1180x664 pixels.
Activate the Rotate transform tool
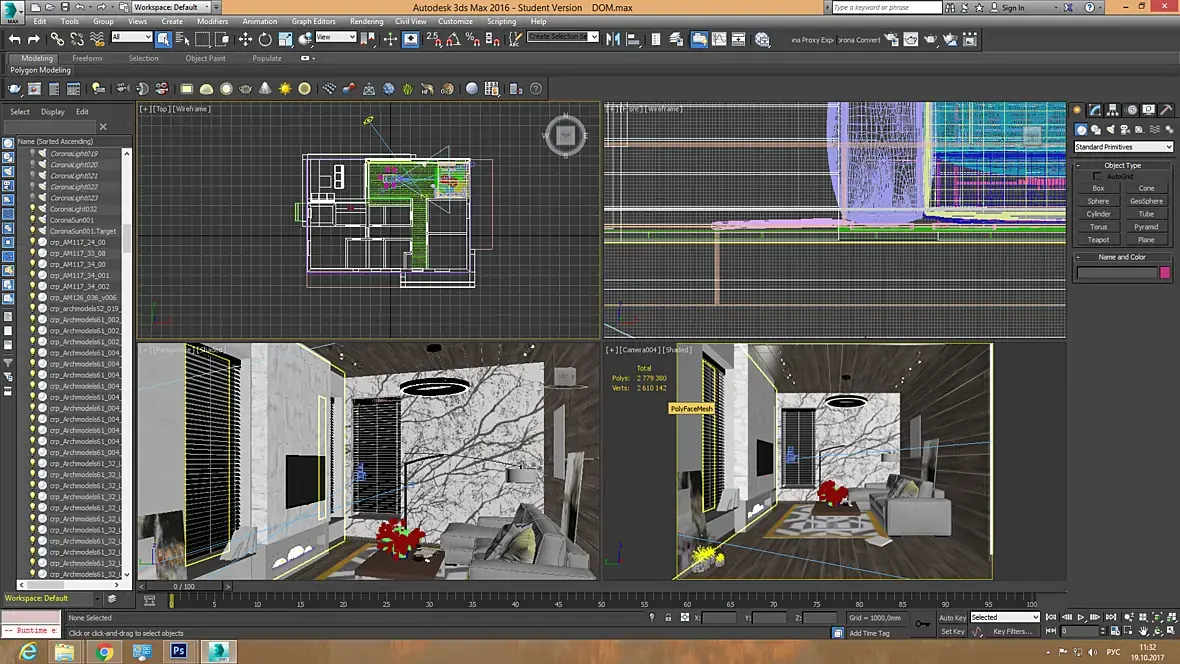(x=265, y=39)
